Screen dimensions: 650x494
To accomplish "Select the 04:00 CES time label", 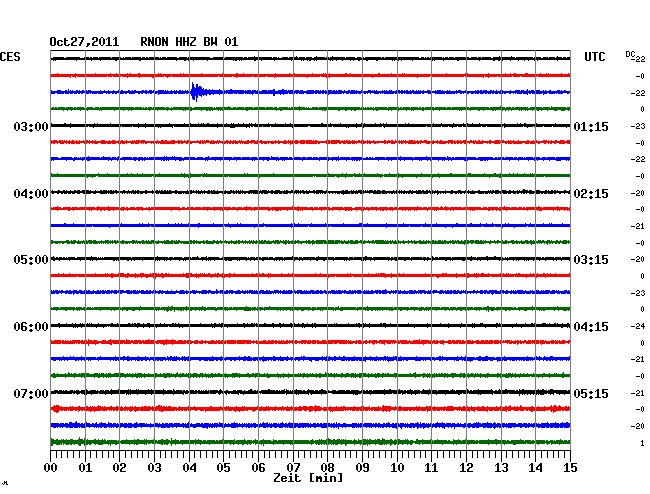I will pos(31,194).
